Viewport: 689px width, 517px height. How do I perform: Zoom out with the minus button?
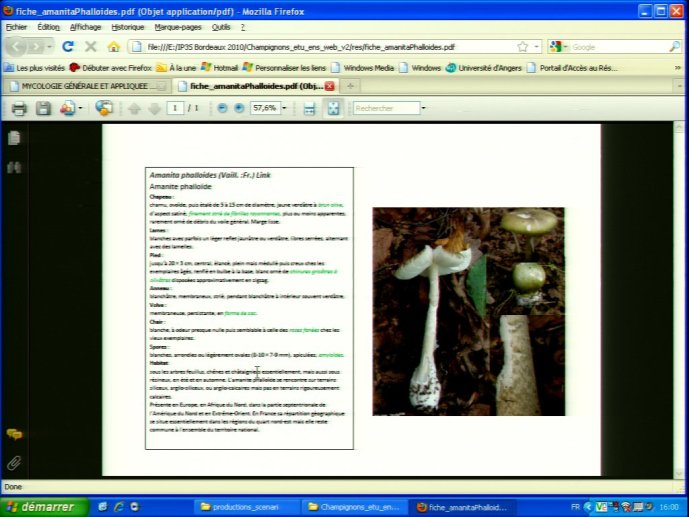click(x=222, y=108)
